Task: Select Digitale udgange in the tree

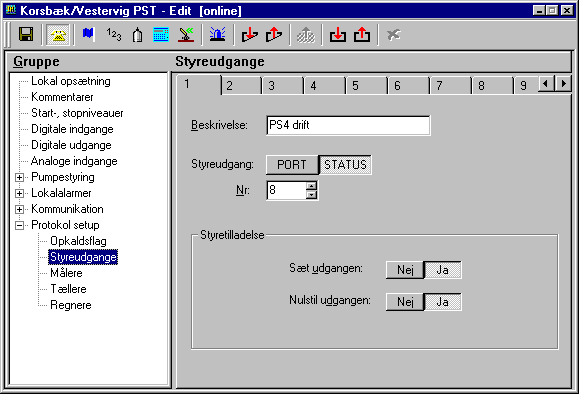Action: point(71,145)
